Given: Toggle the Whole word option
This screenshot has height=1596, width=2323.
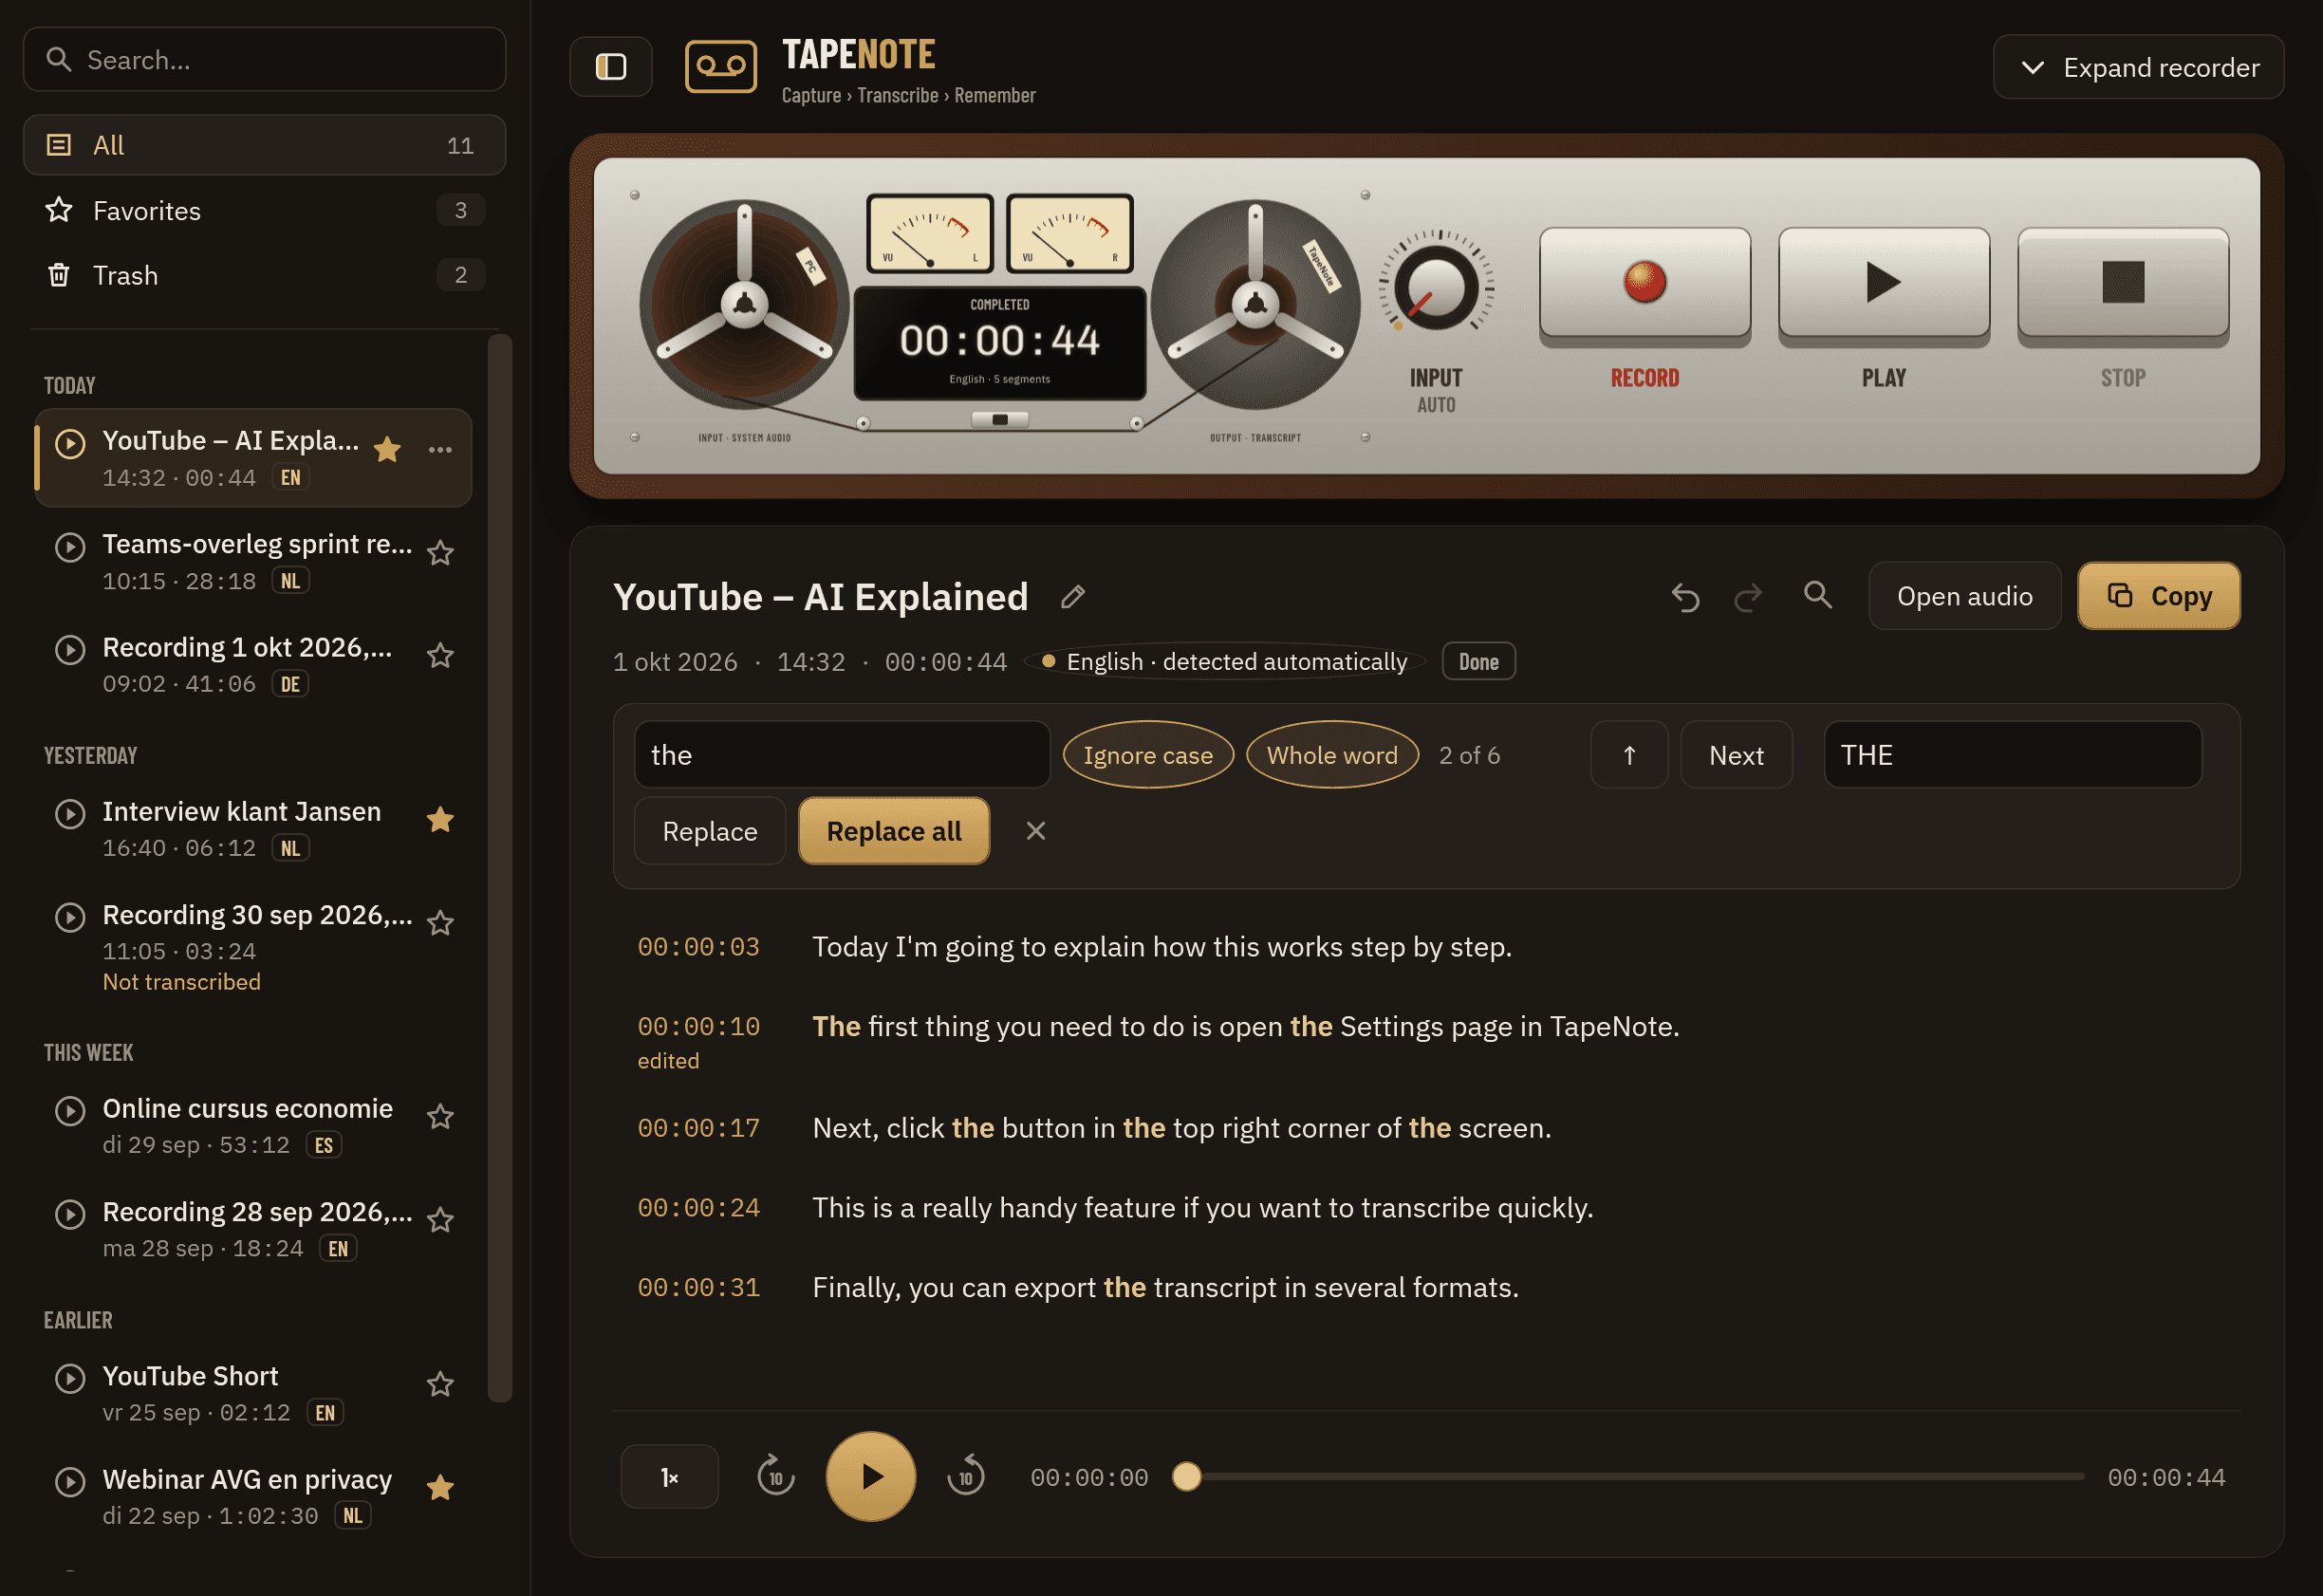Looking at the screenshot, I should (x=1332, y=755).
